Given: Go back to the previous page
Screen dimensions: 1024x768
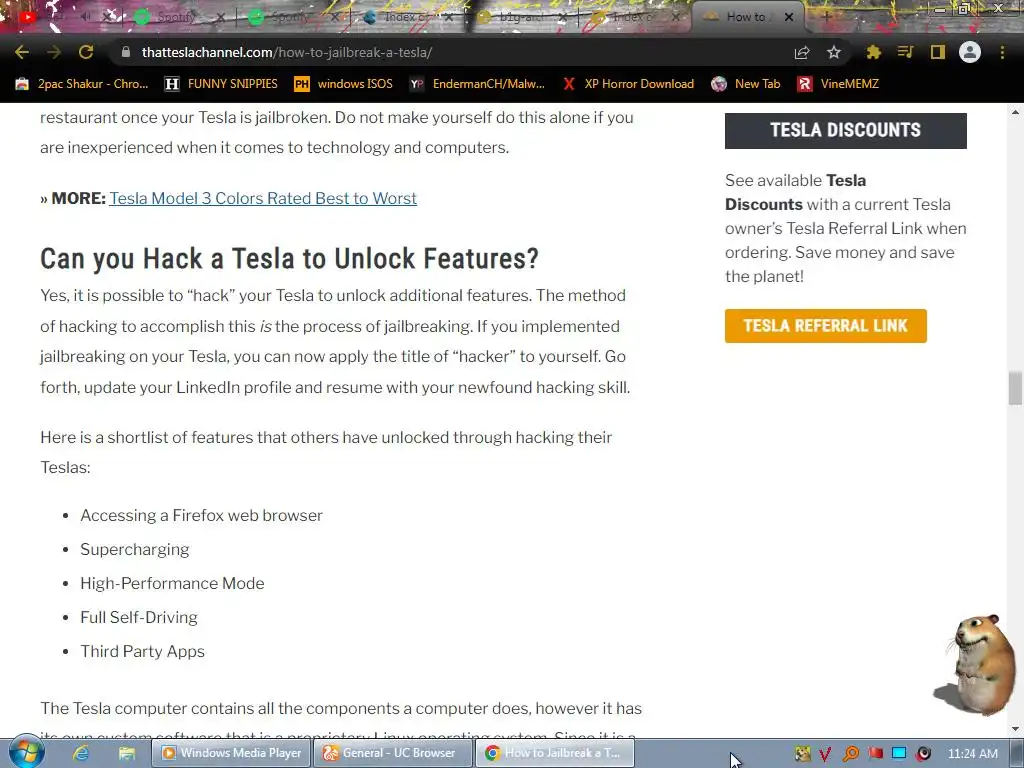Looking at the screenshot, I should [22, 52].
